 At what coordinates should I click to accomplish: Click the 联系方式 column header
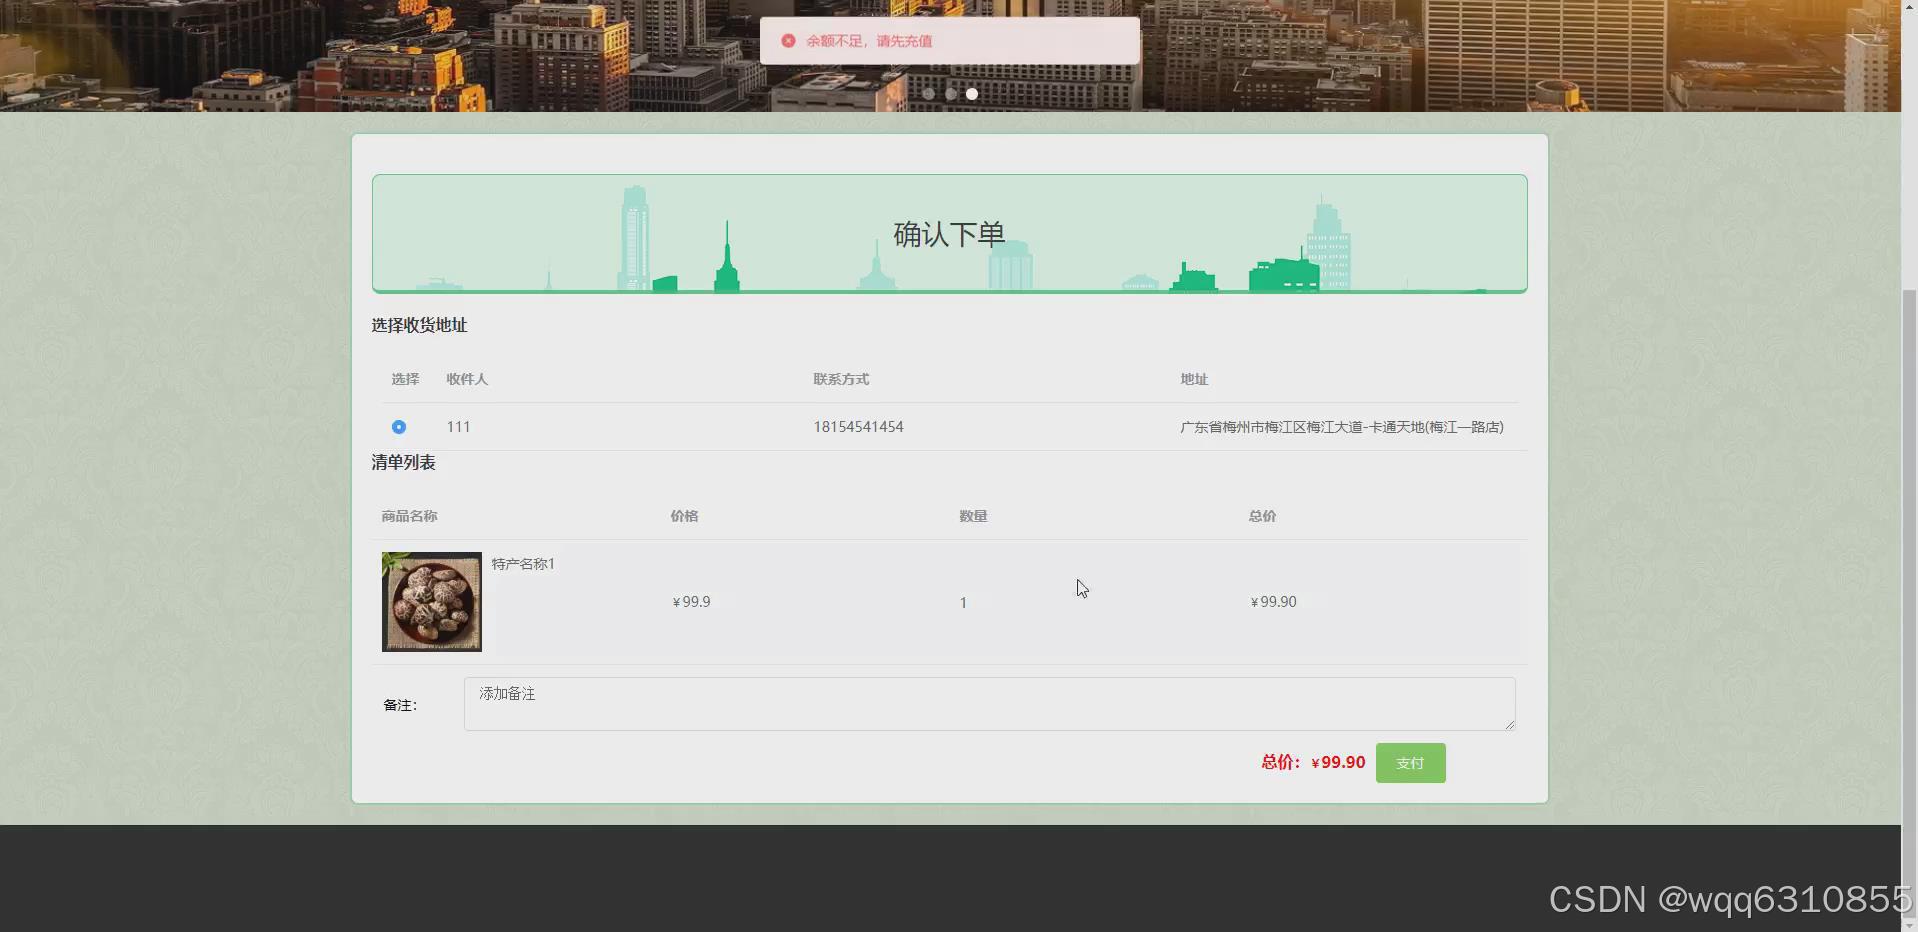pyautogui.click(x=841, y=379)
